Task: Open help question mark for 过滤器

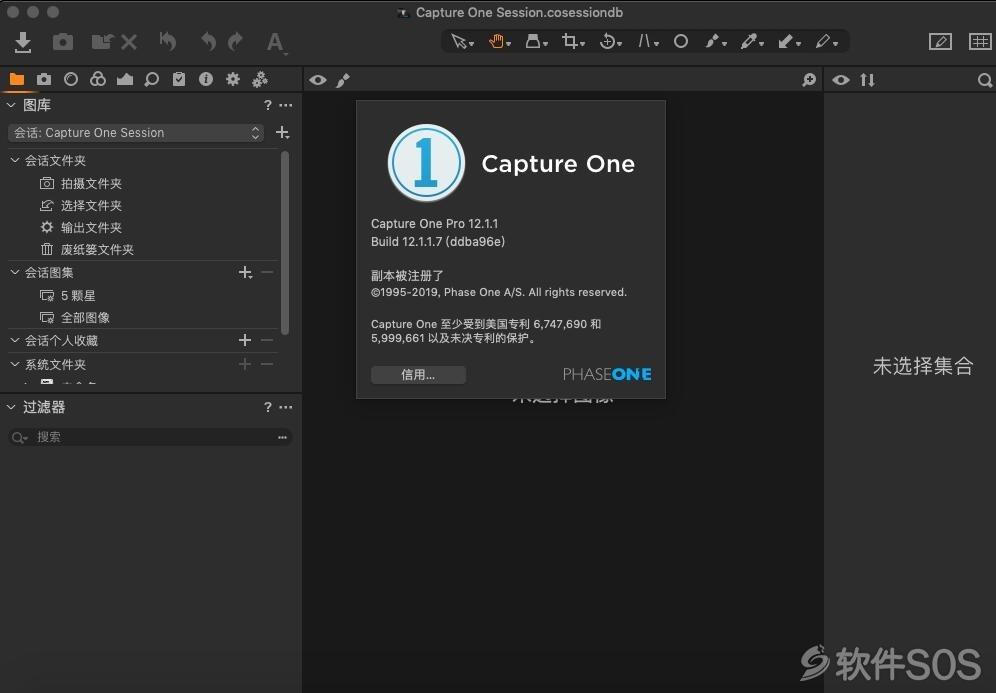Action: coord(268,407)
